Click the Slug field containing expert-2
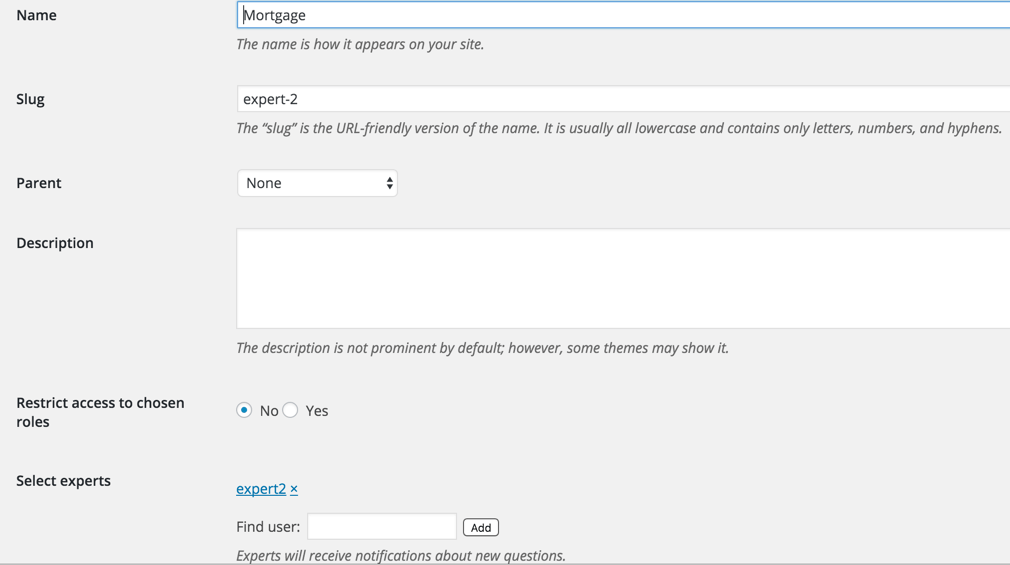Viewport: 1010px width, 565px height. (622, 99)
